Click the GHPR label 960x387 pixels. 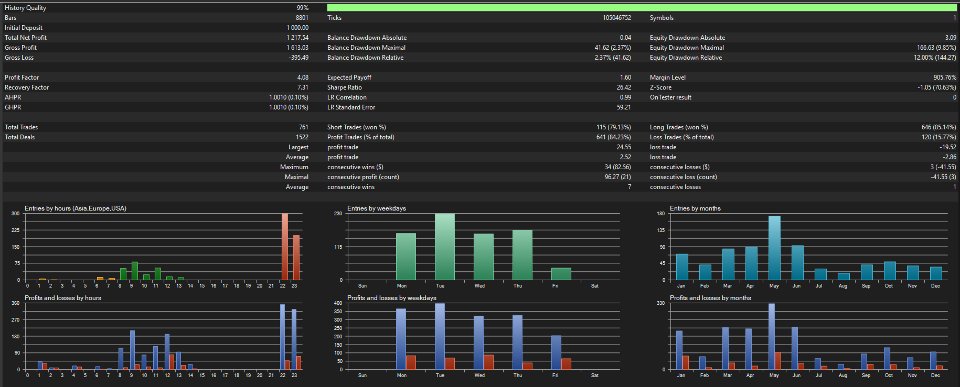pyautogui.click(x=12, y=107)
